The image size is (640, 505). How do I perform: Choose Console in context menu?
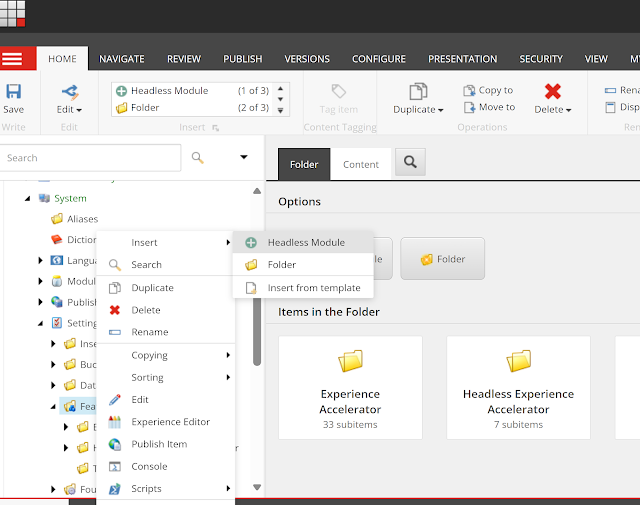click(166, 466)
